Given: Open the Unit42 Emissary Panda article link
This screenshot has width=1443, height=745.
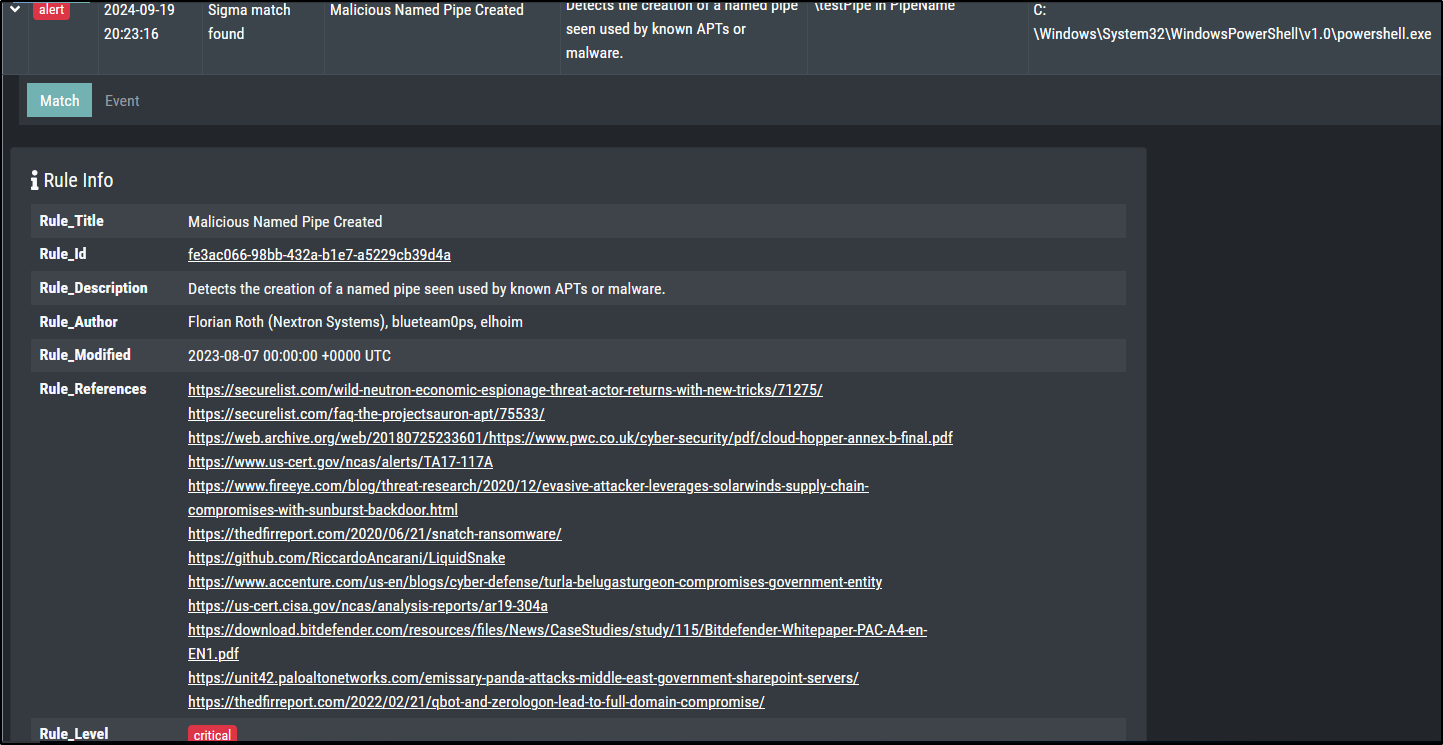Looking at the screenshot, I should [x=522, y=677].
